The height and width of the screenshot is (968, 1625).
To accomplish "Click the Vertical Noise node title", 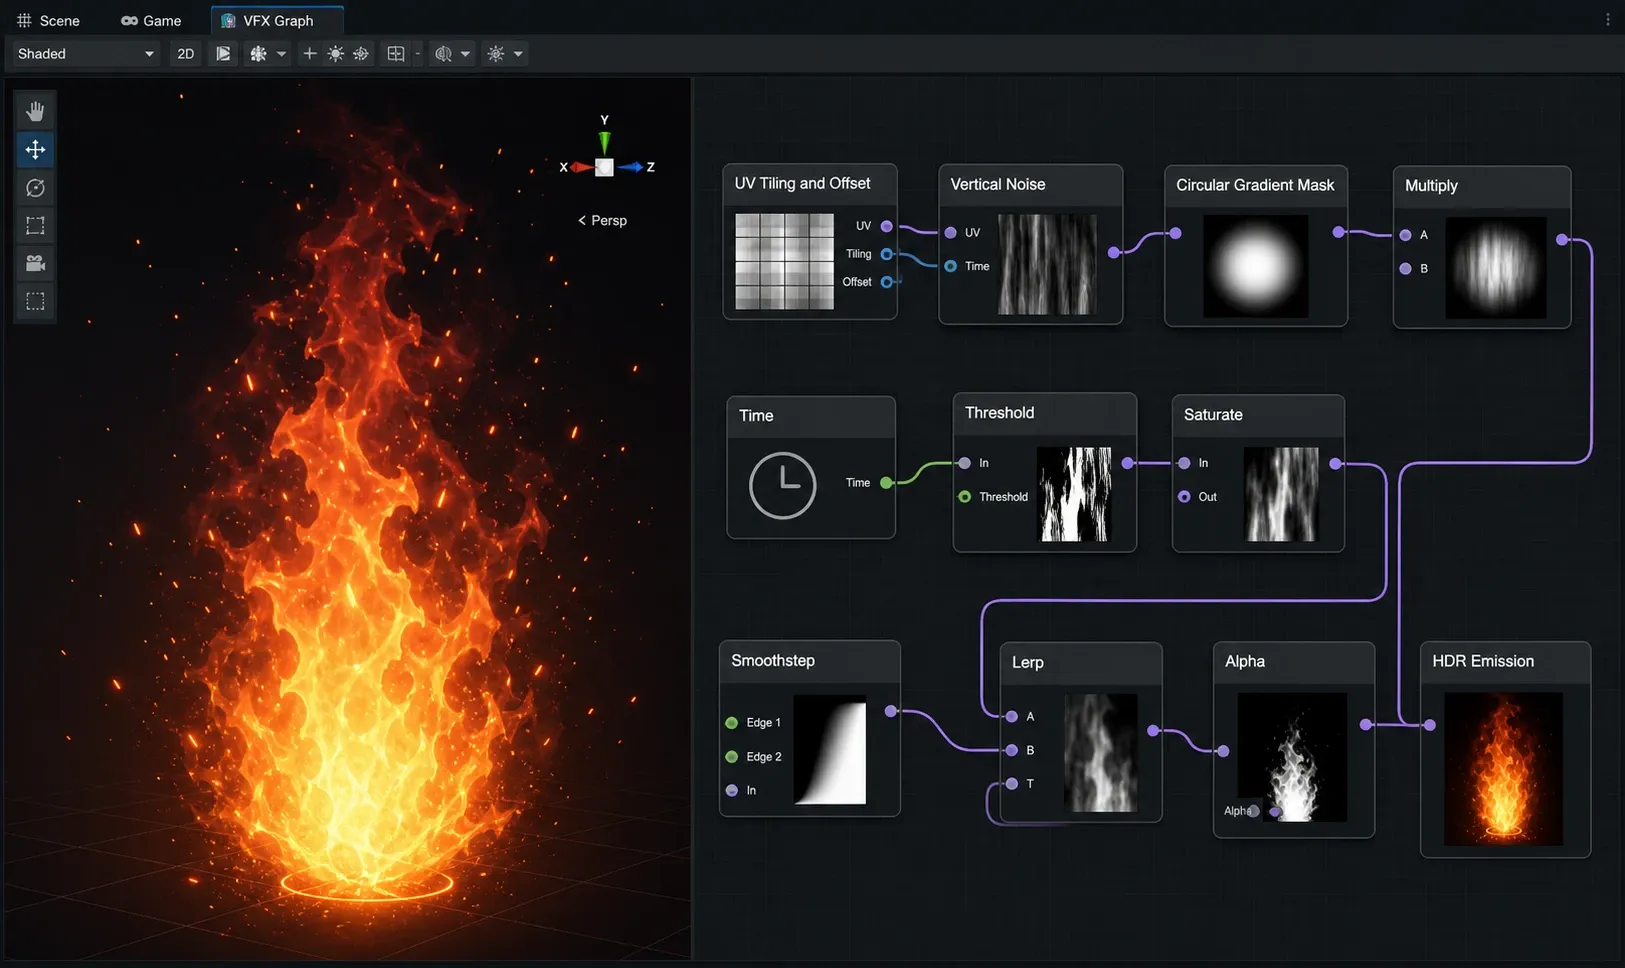I will coord(997,184).
